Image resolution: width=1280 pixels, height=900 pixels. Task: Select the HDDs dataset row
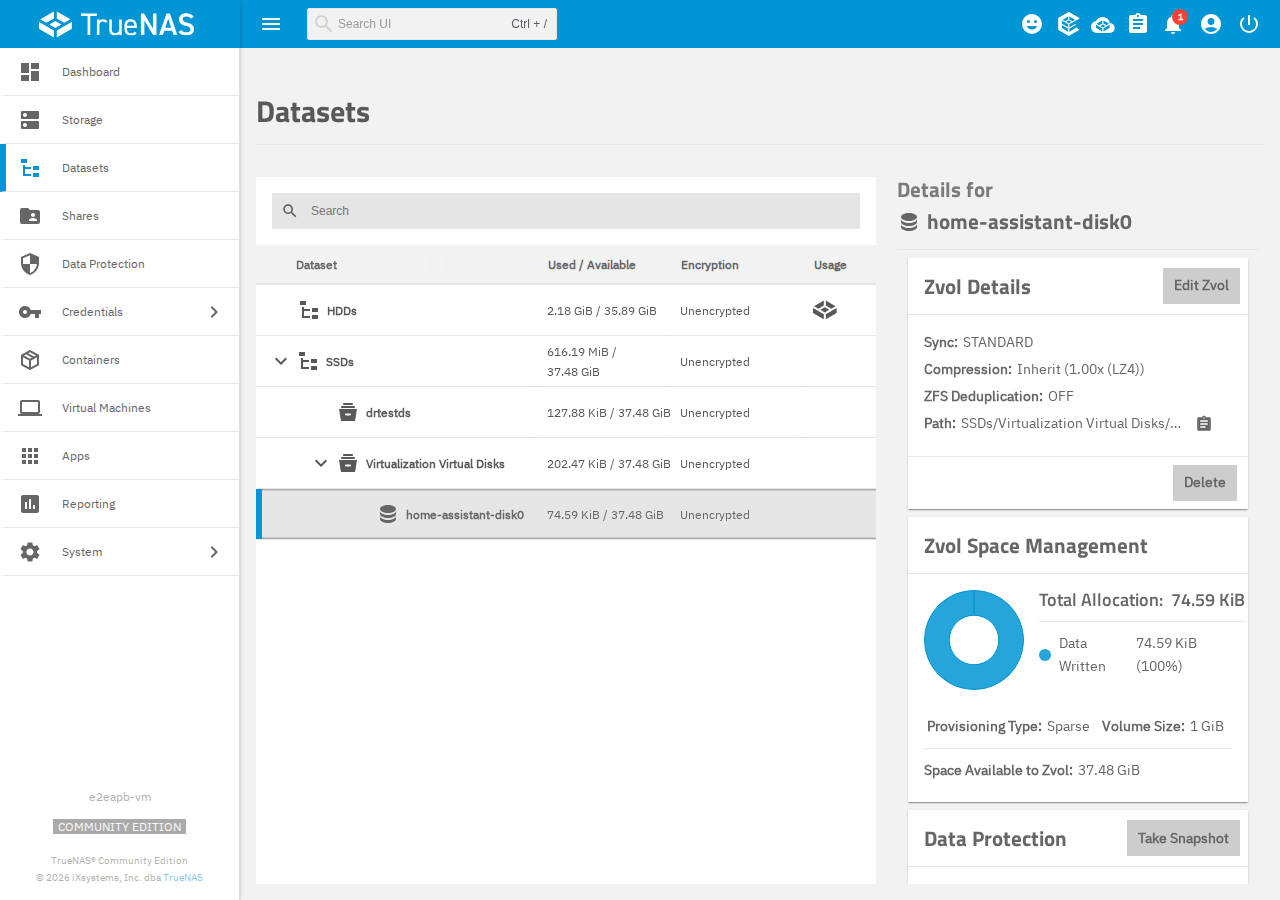pyautogui.click(x=566, y=310)
